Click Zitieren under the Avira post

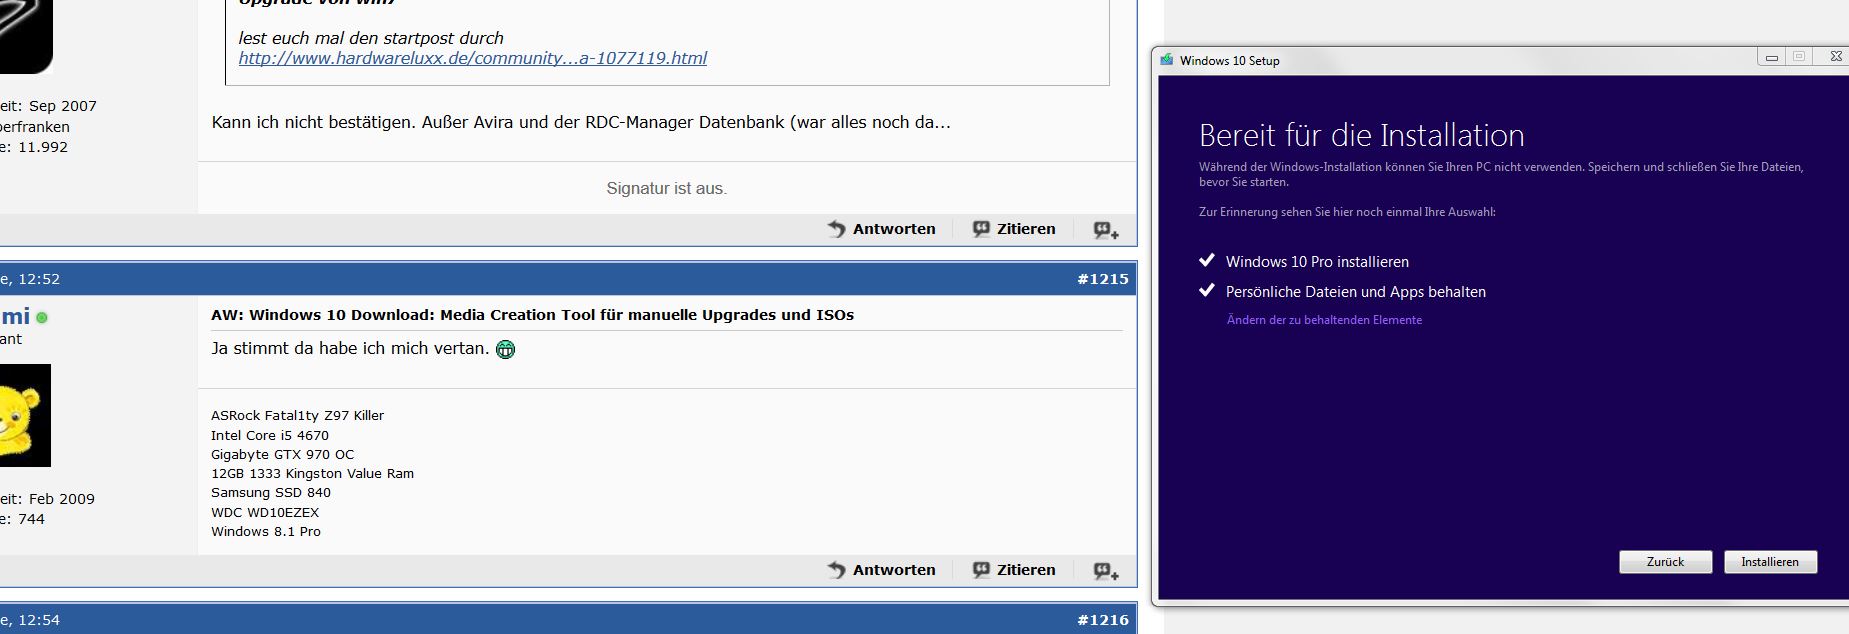pos(1026,229)
